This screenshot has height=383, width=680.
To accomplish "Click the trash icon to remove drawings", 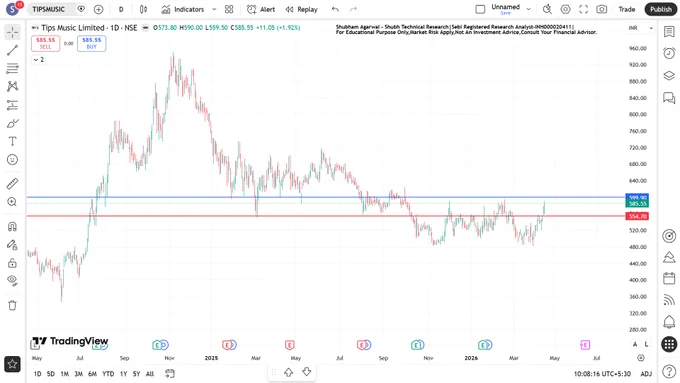I will [x=13, y=305].
